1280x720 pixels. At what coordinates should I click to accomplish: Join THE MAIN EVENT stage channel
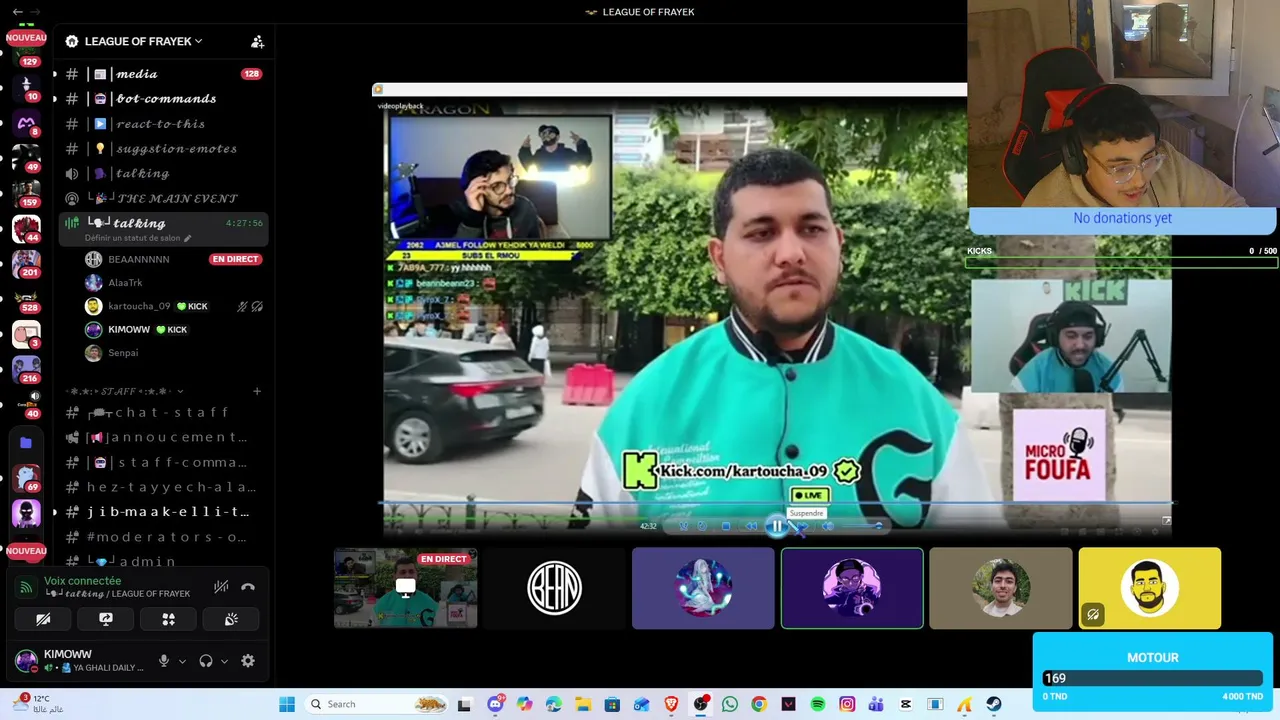pyautogui.click(x=164, y=199)
